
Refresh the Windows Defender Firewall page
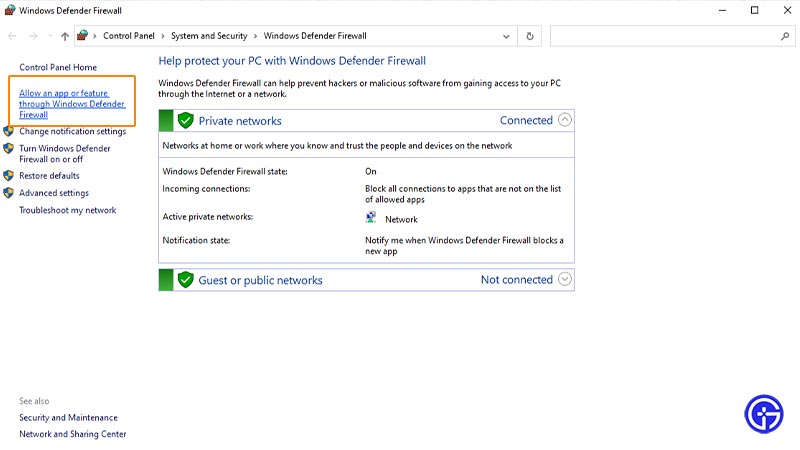(530, 36)
